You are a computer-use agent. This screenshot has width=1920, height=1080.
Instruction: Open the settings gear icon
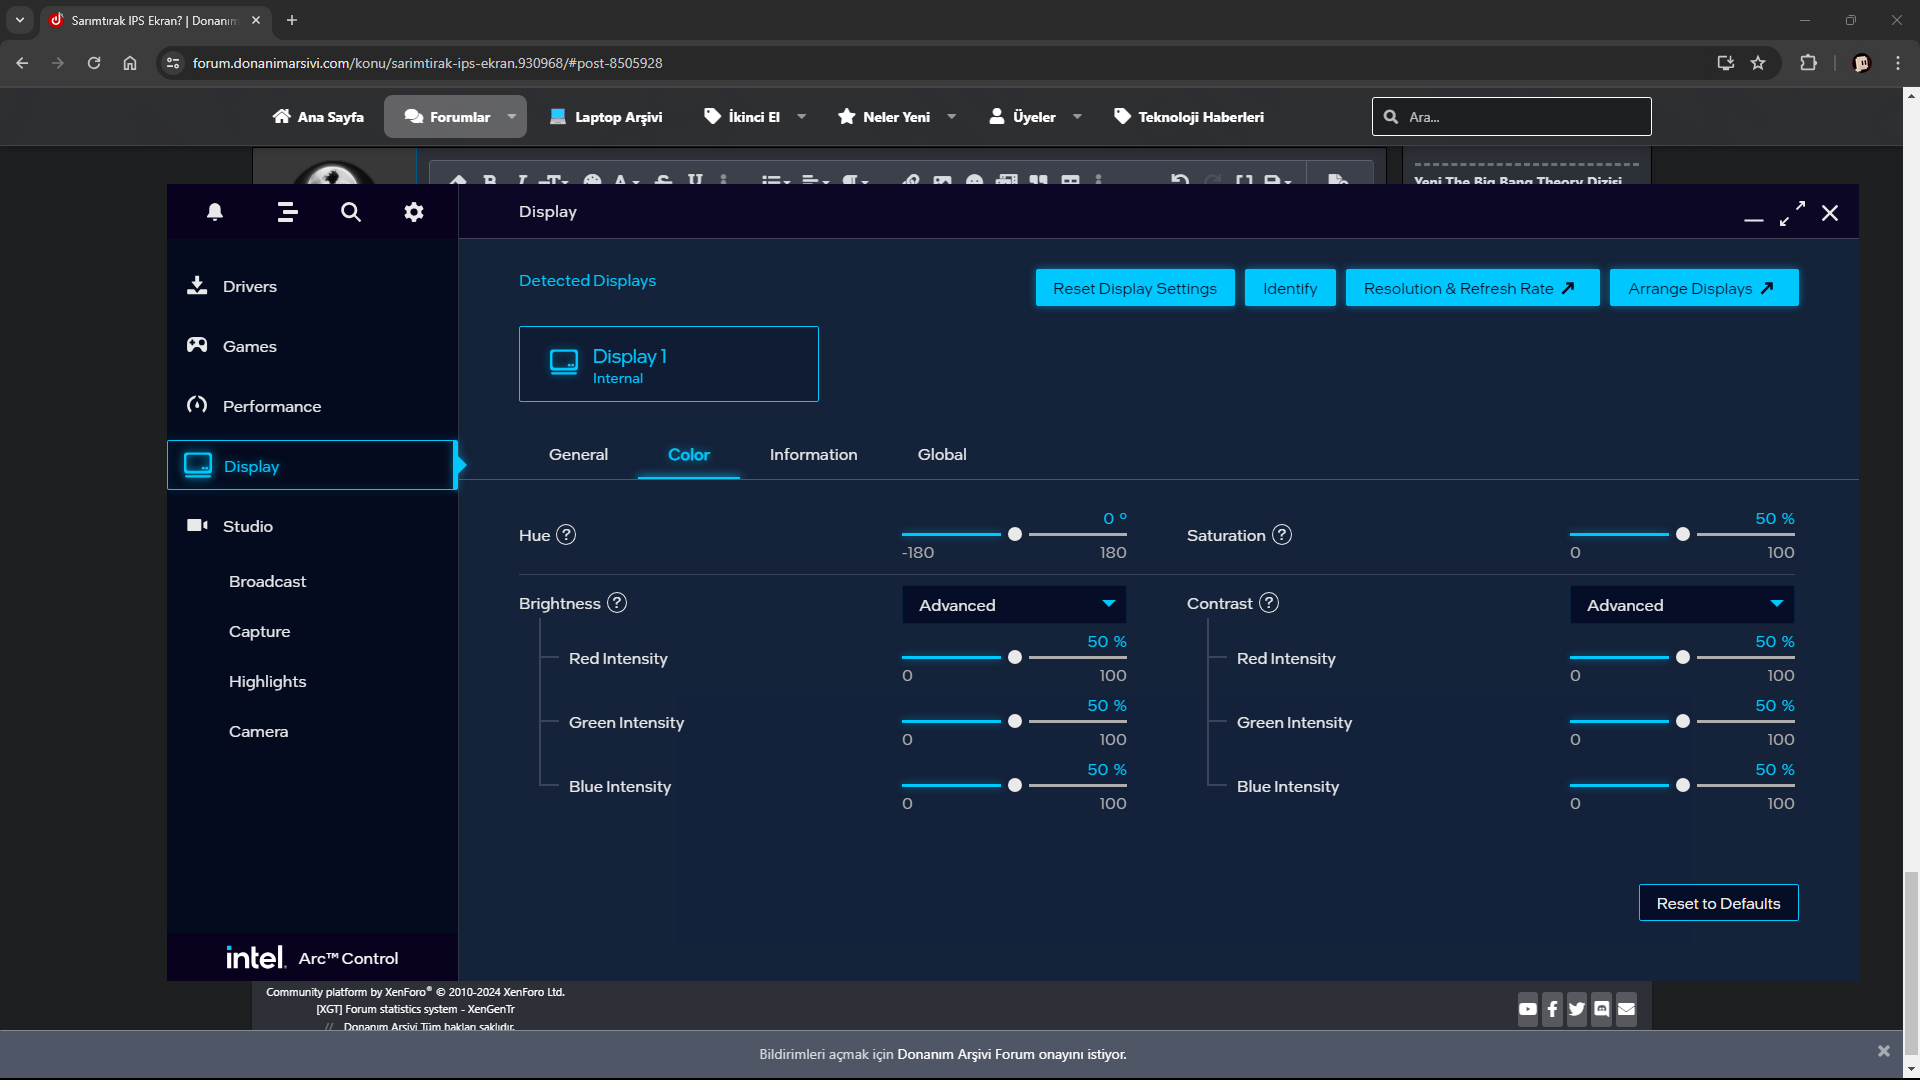tap(414, 212)
